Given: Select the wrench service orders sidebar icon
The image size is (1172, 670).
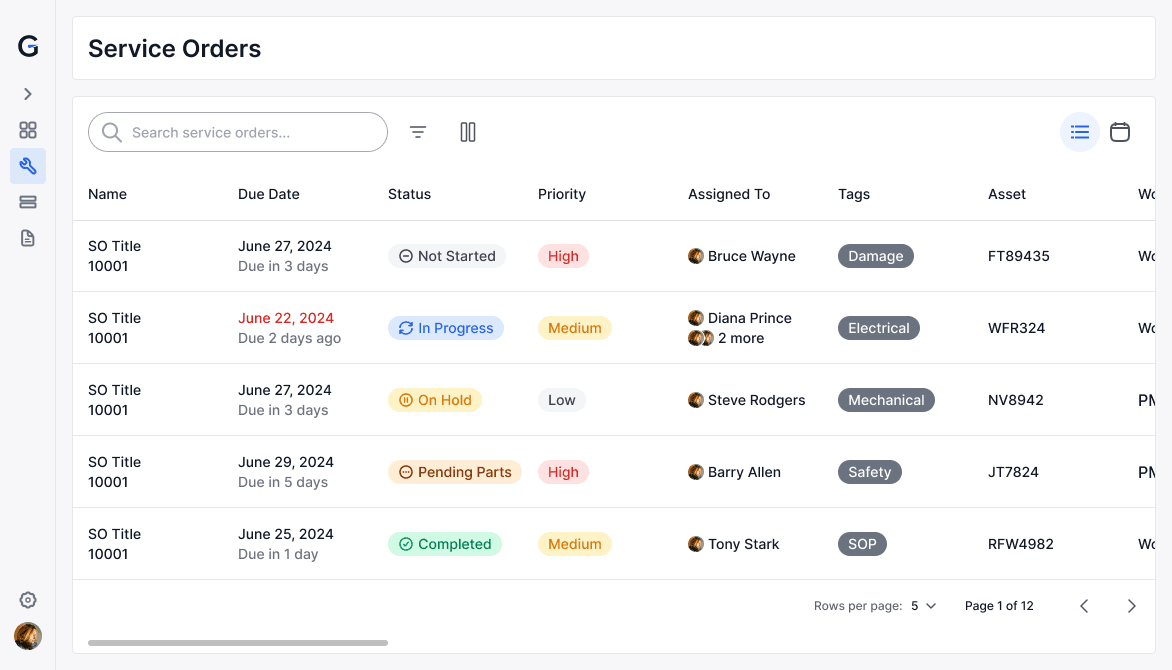Looking at the screenshot, I should click(28, 166).
